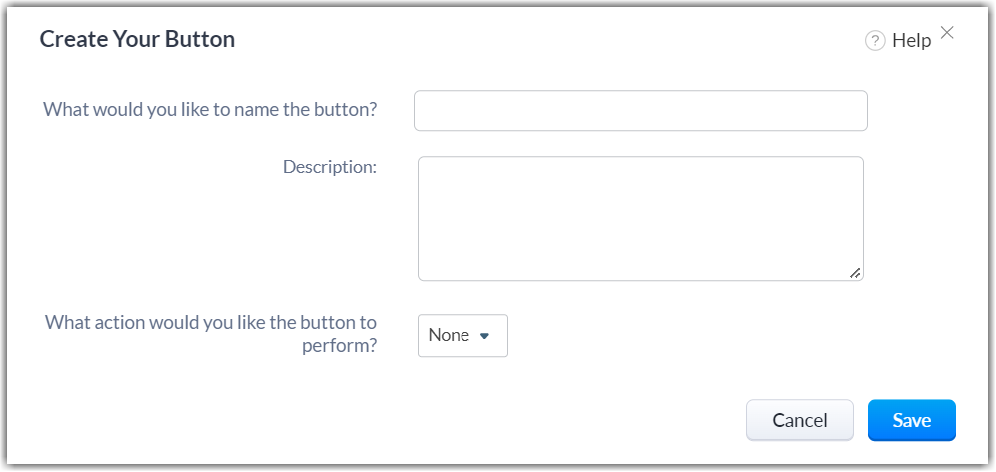Click the "Create Your Button" dialog title
Viewport: 996px width, 472px height.
pyautogui.click(x=137, y=40)
